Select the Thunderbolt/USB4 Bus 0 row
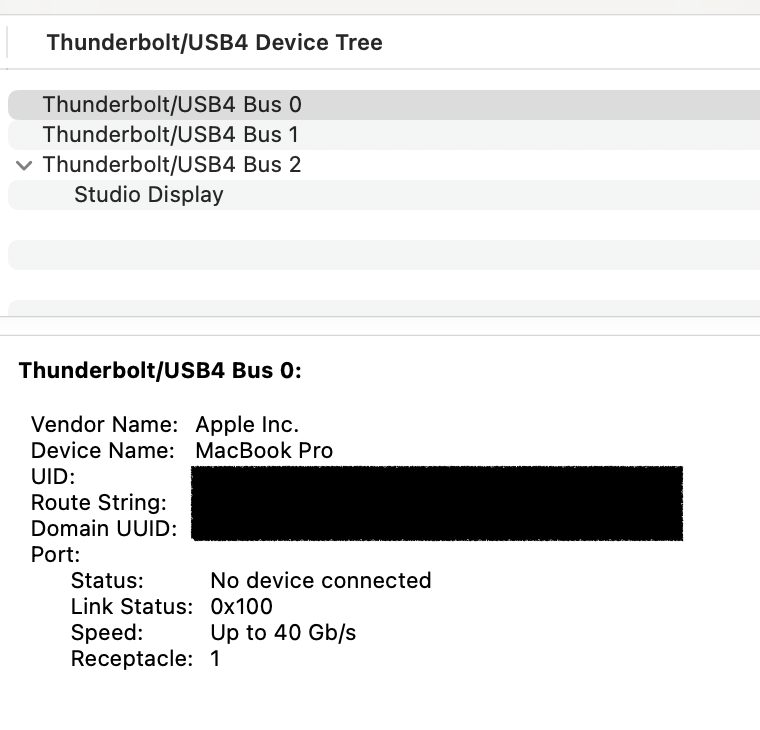Image resolution: width=760 pixels, height=730 pixels. (171, 105)
